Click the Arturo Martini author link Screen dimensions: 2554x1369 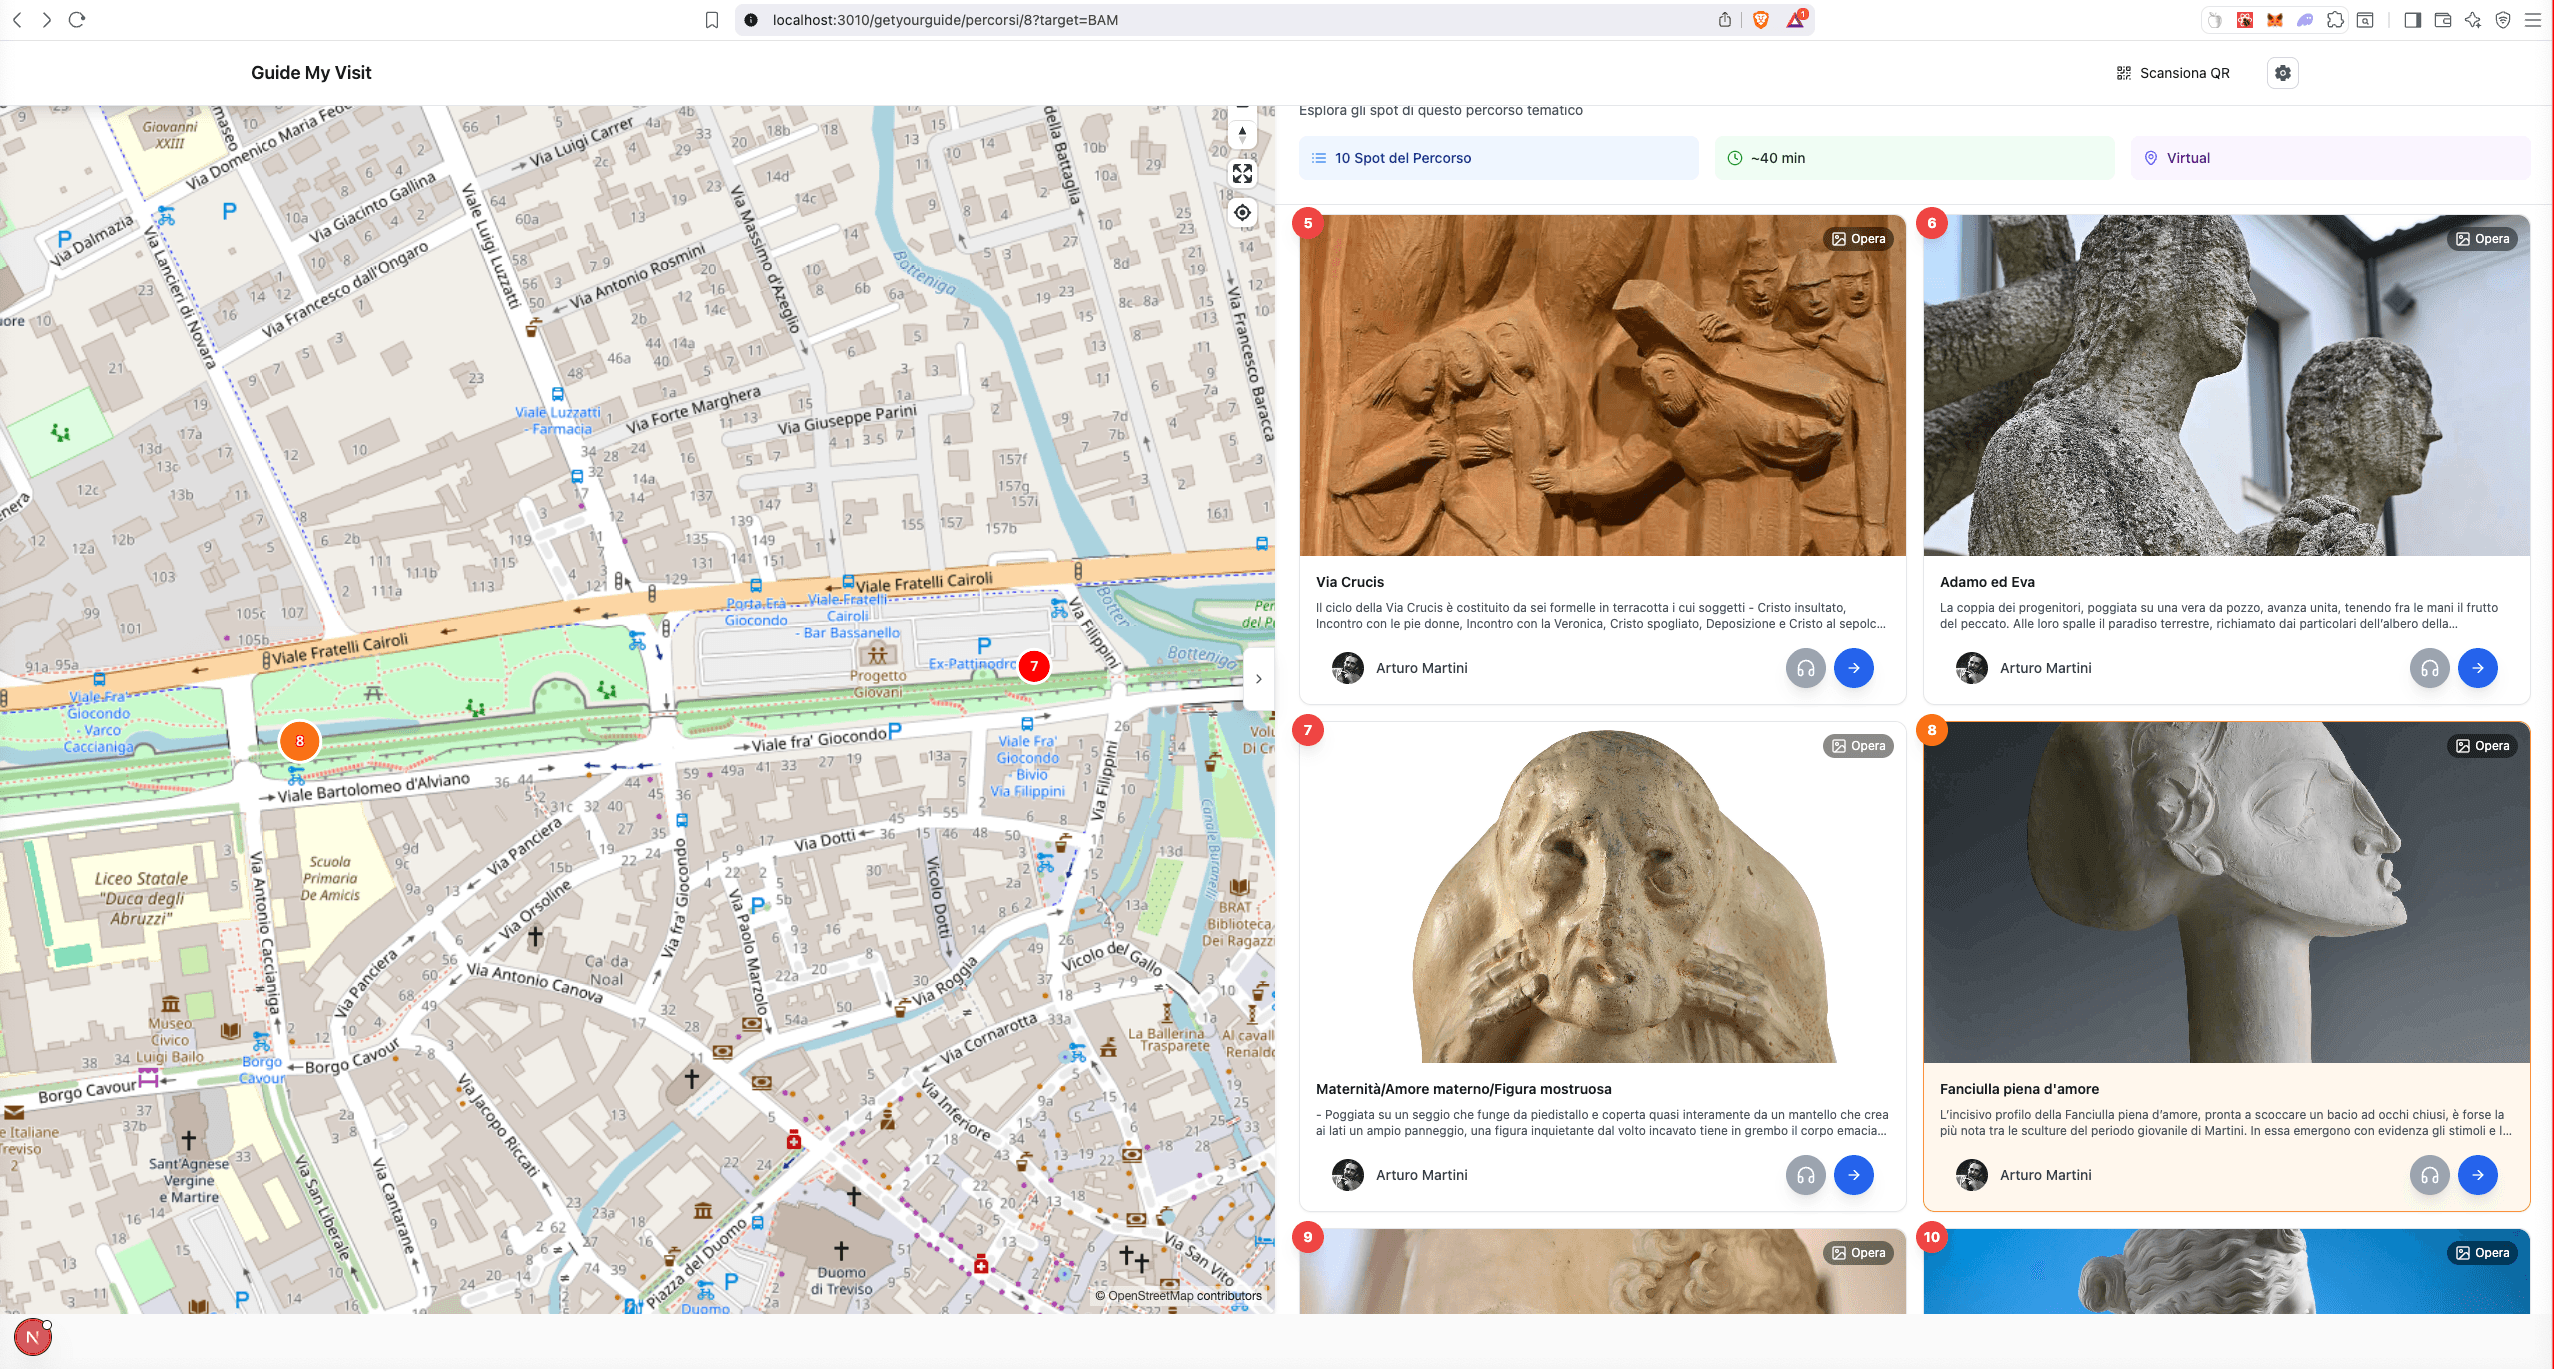click(1421, 668)
